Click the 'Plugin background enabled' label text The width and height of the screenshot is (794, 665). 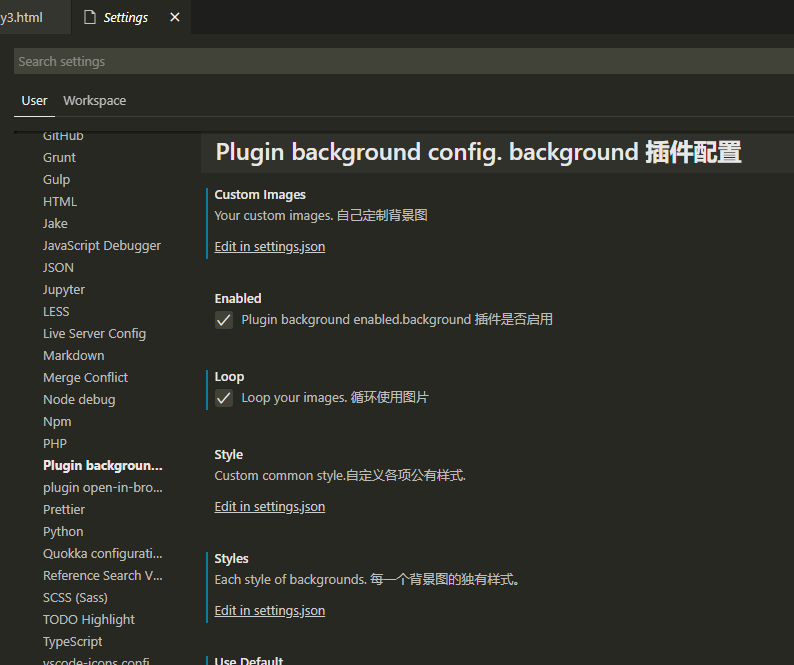tap(397, 320)
